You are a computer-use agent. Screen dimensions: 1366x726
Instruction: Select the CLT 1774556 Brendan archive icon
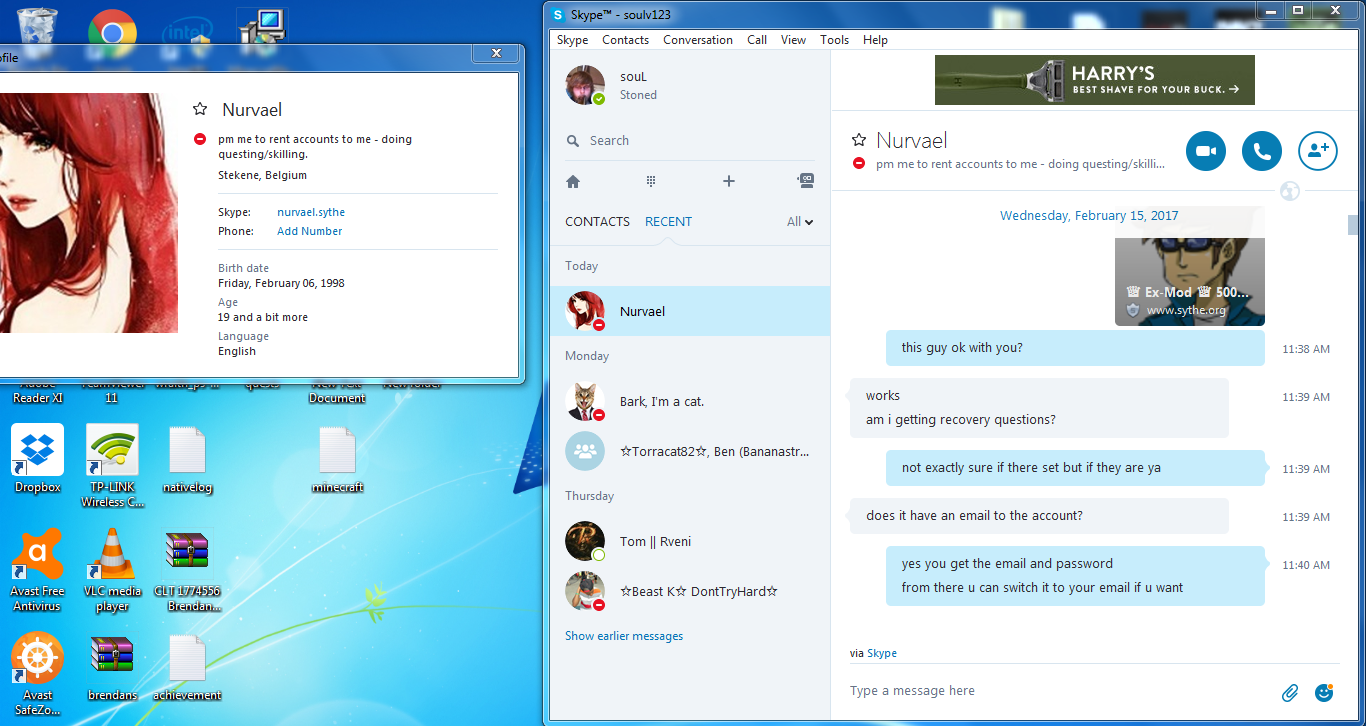[x=187, y=570]
